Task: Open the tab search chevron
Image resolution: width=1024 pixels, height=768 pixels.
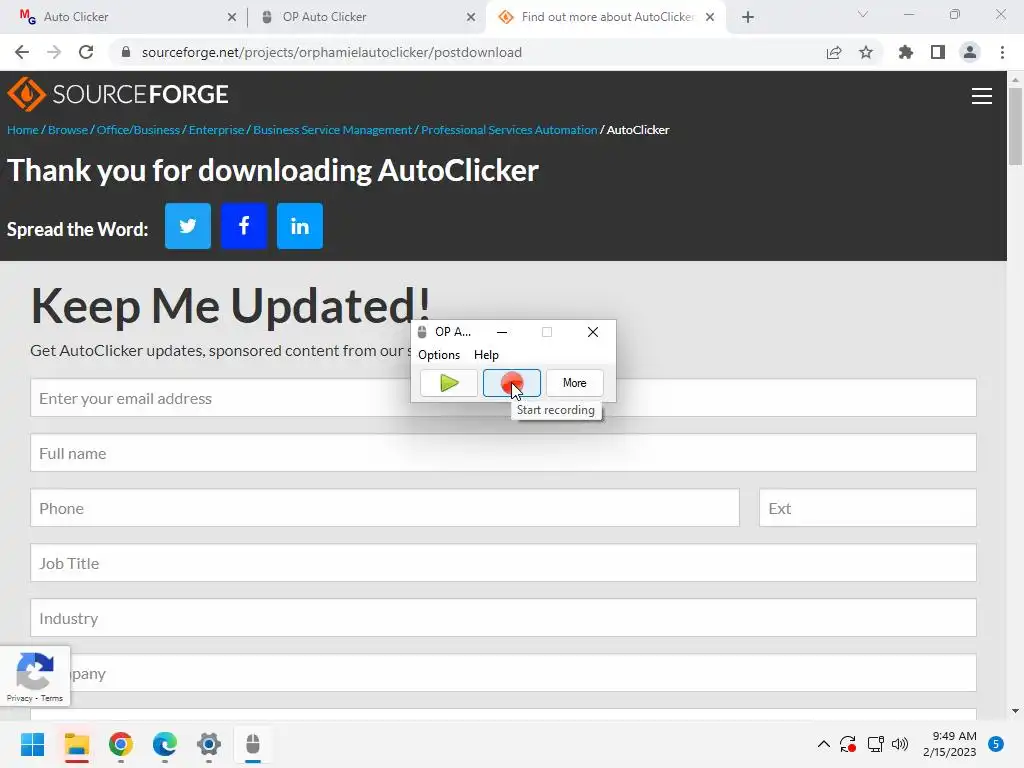Action: pos(863,14)
